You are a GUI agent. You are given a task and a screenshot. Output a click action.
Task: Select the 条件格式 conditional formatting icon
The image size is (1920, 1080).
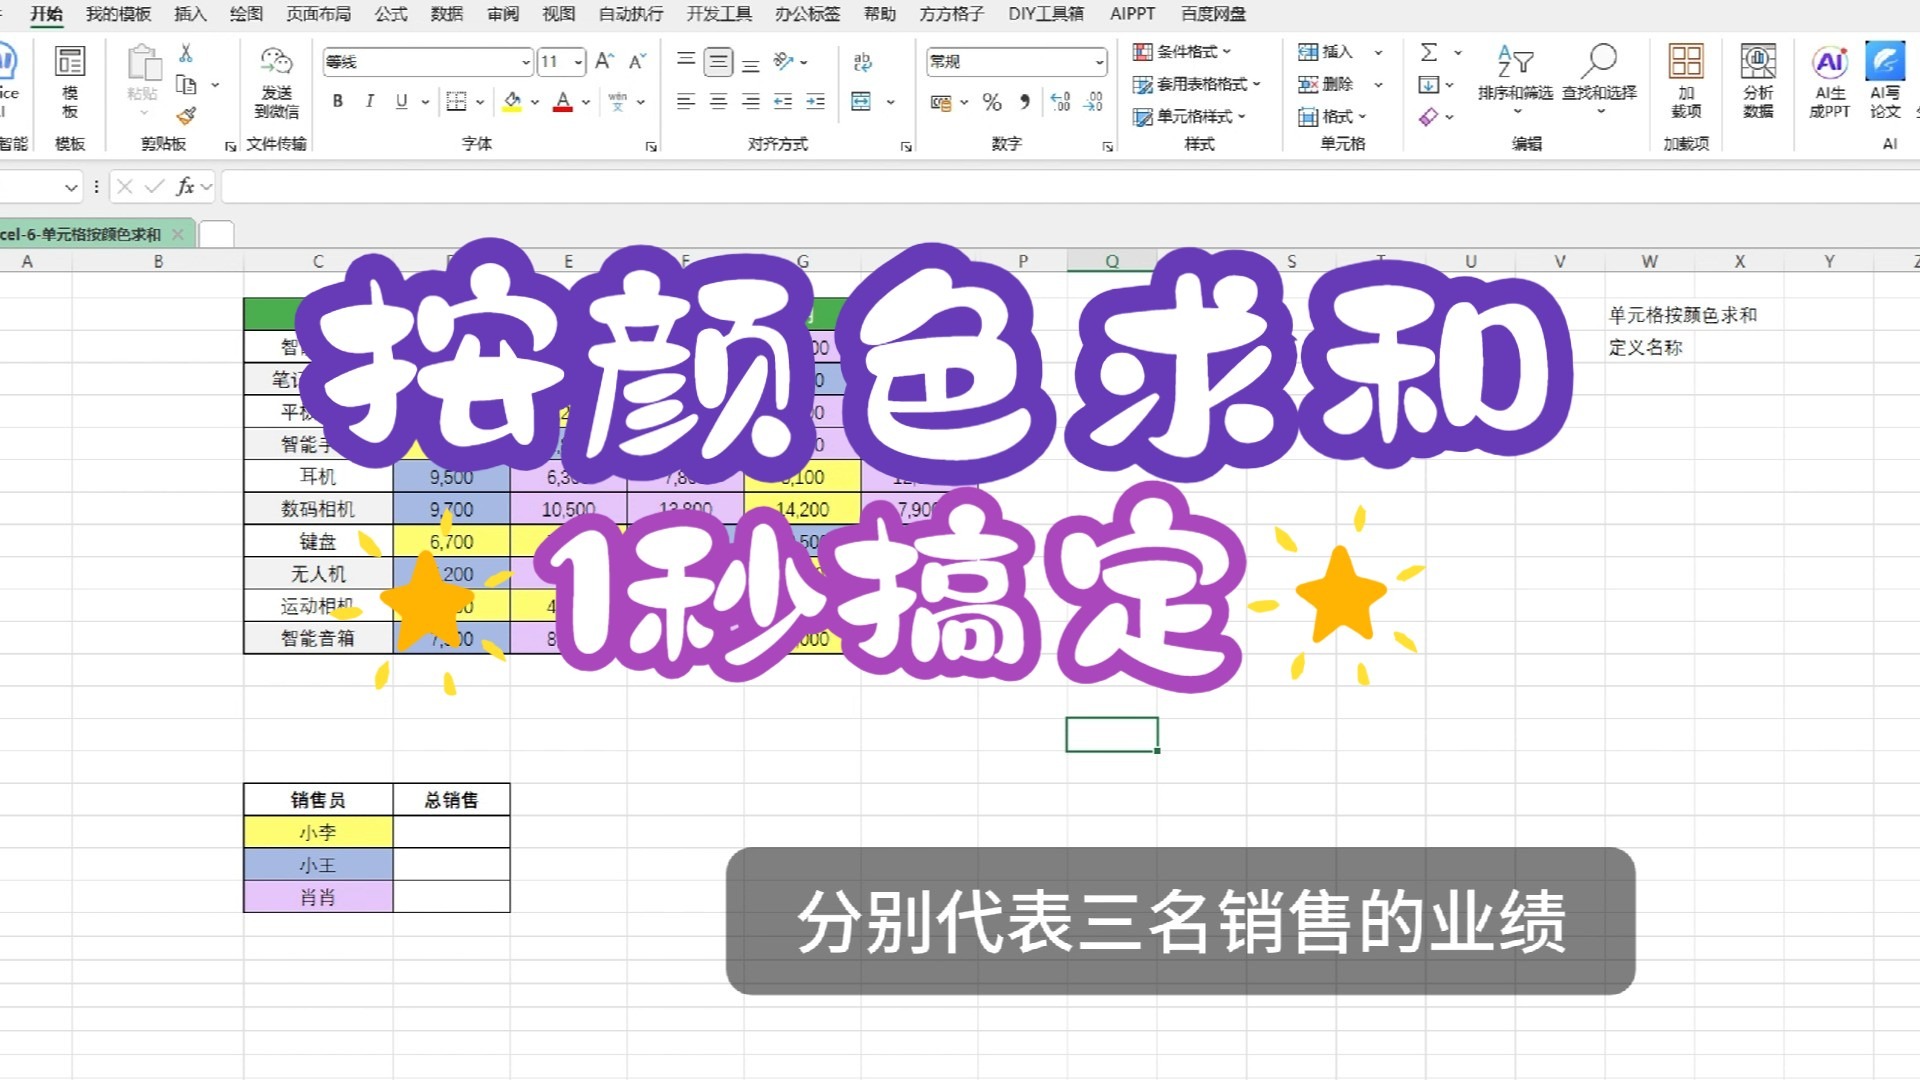[x=1142, y=51]
